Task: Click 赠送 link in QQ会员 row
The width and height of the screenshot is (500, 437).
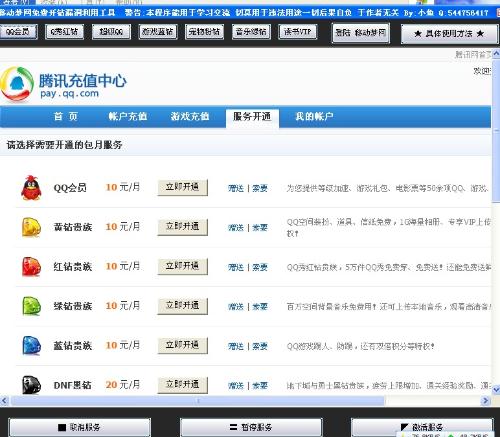Action: (x=236, y=188)
